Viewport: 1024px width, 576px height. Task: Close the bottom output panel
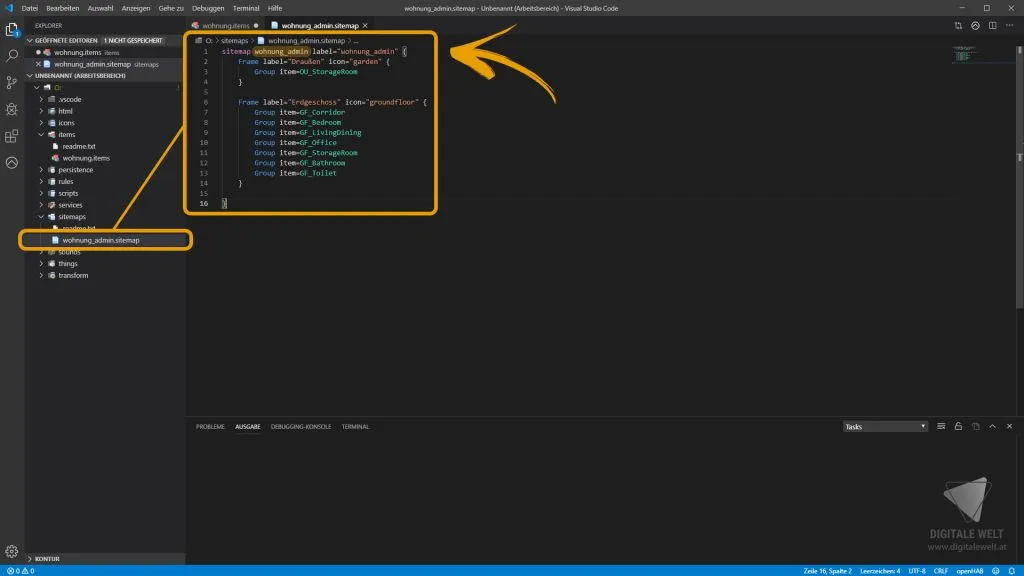point(1010,426)
